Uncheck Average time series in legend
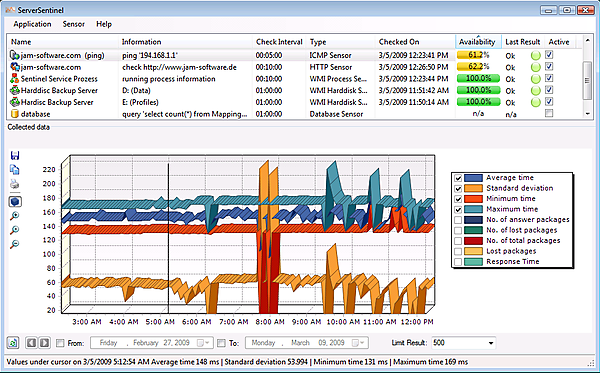 tap(458, 178)
